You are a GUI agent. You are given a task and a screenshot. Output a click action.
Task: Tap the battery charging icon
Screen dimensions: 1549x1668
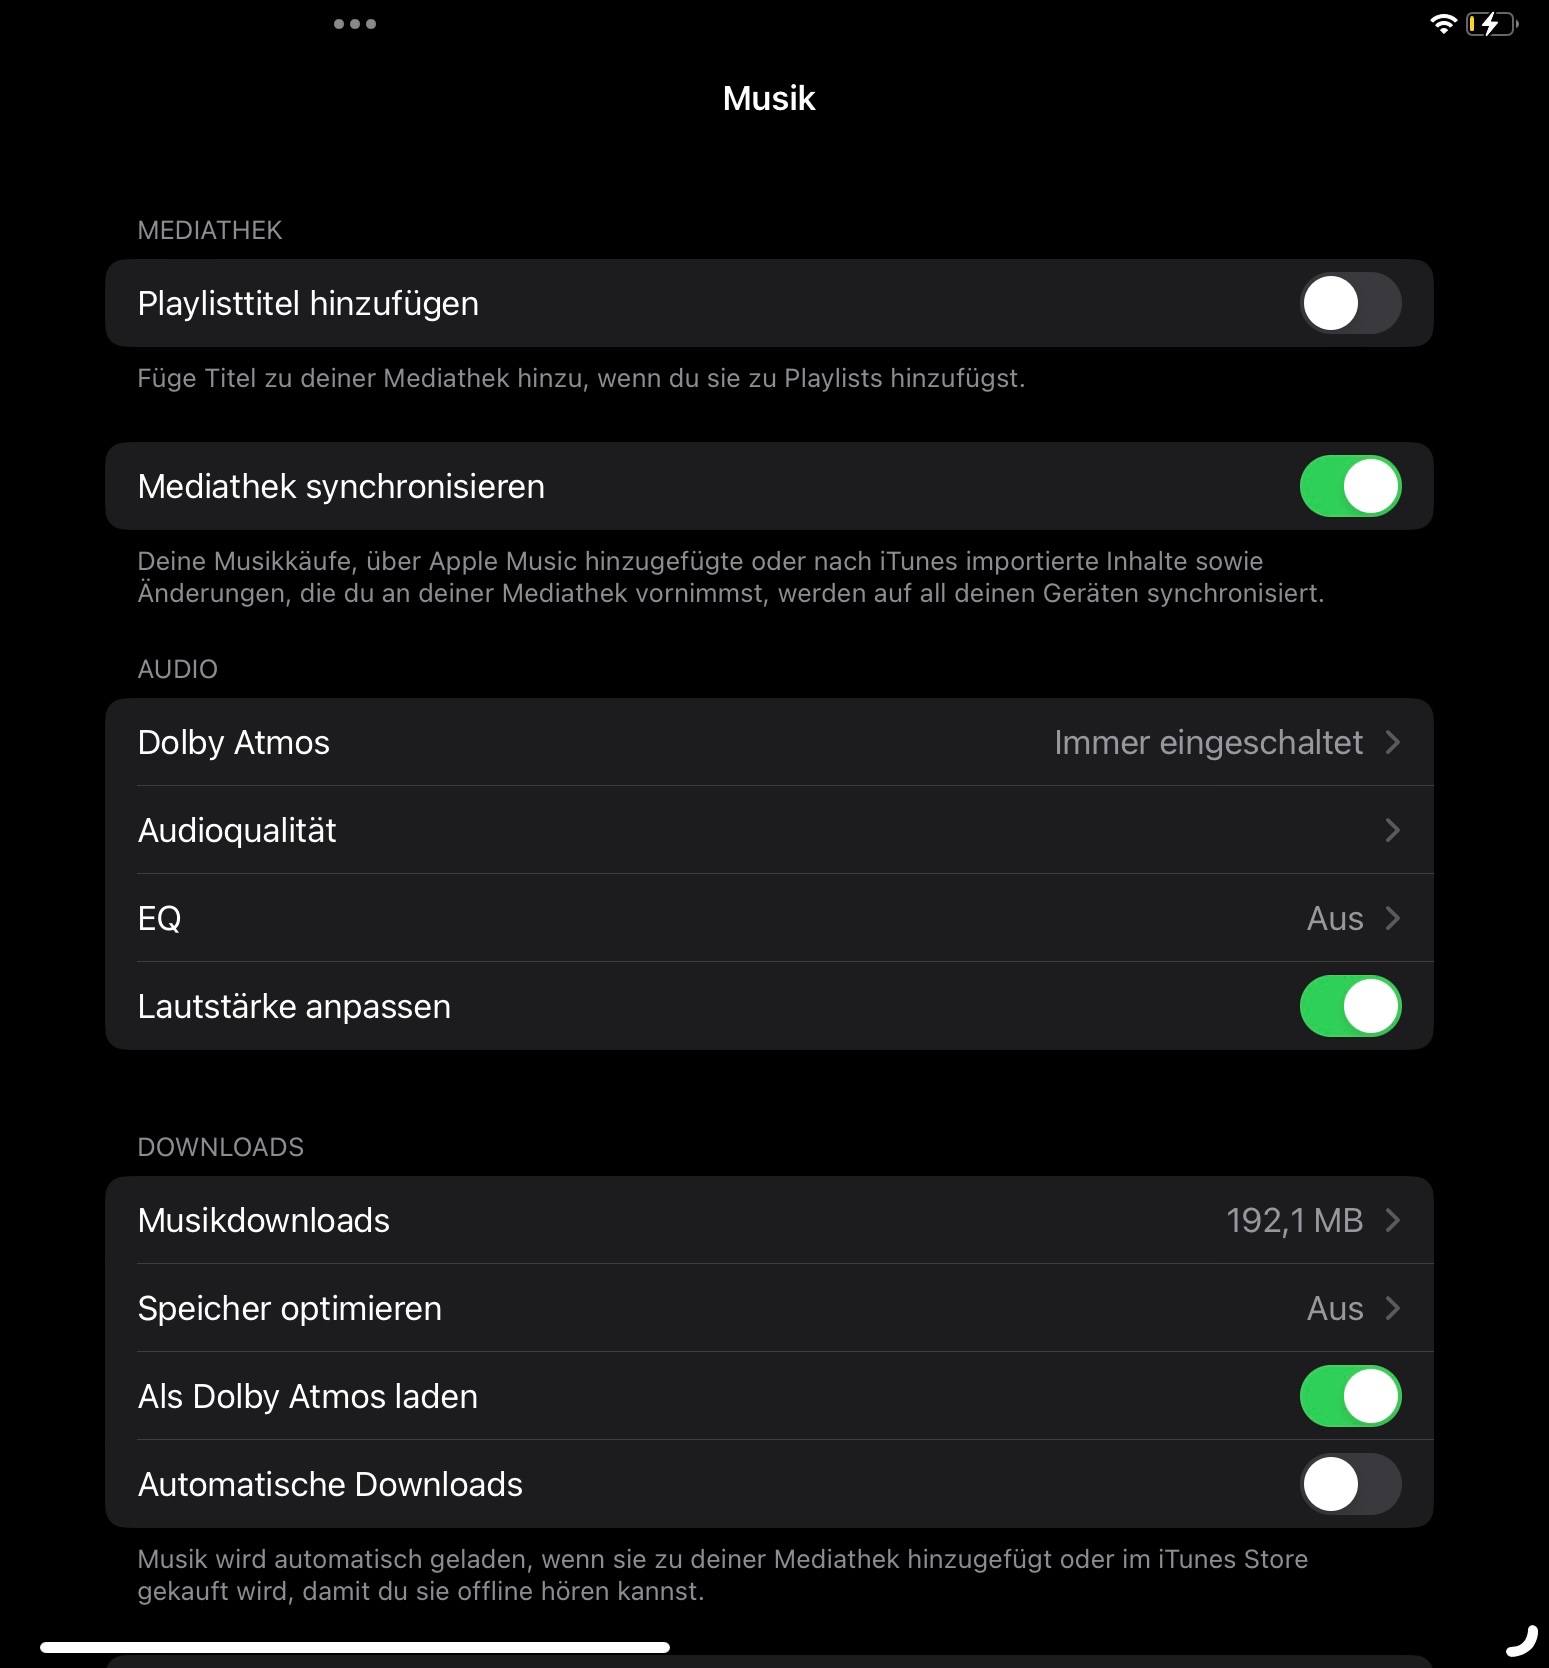point(1491,24)
